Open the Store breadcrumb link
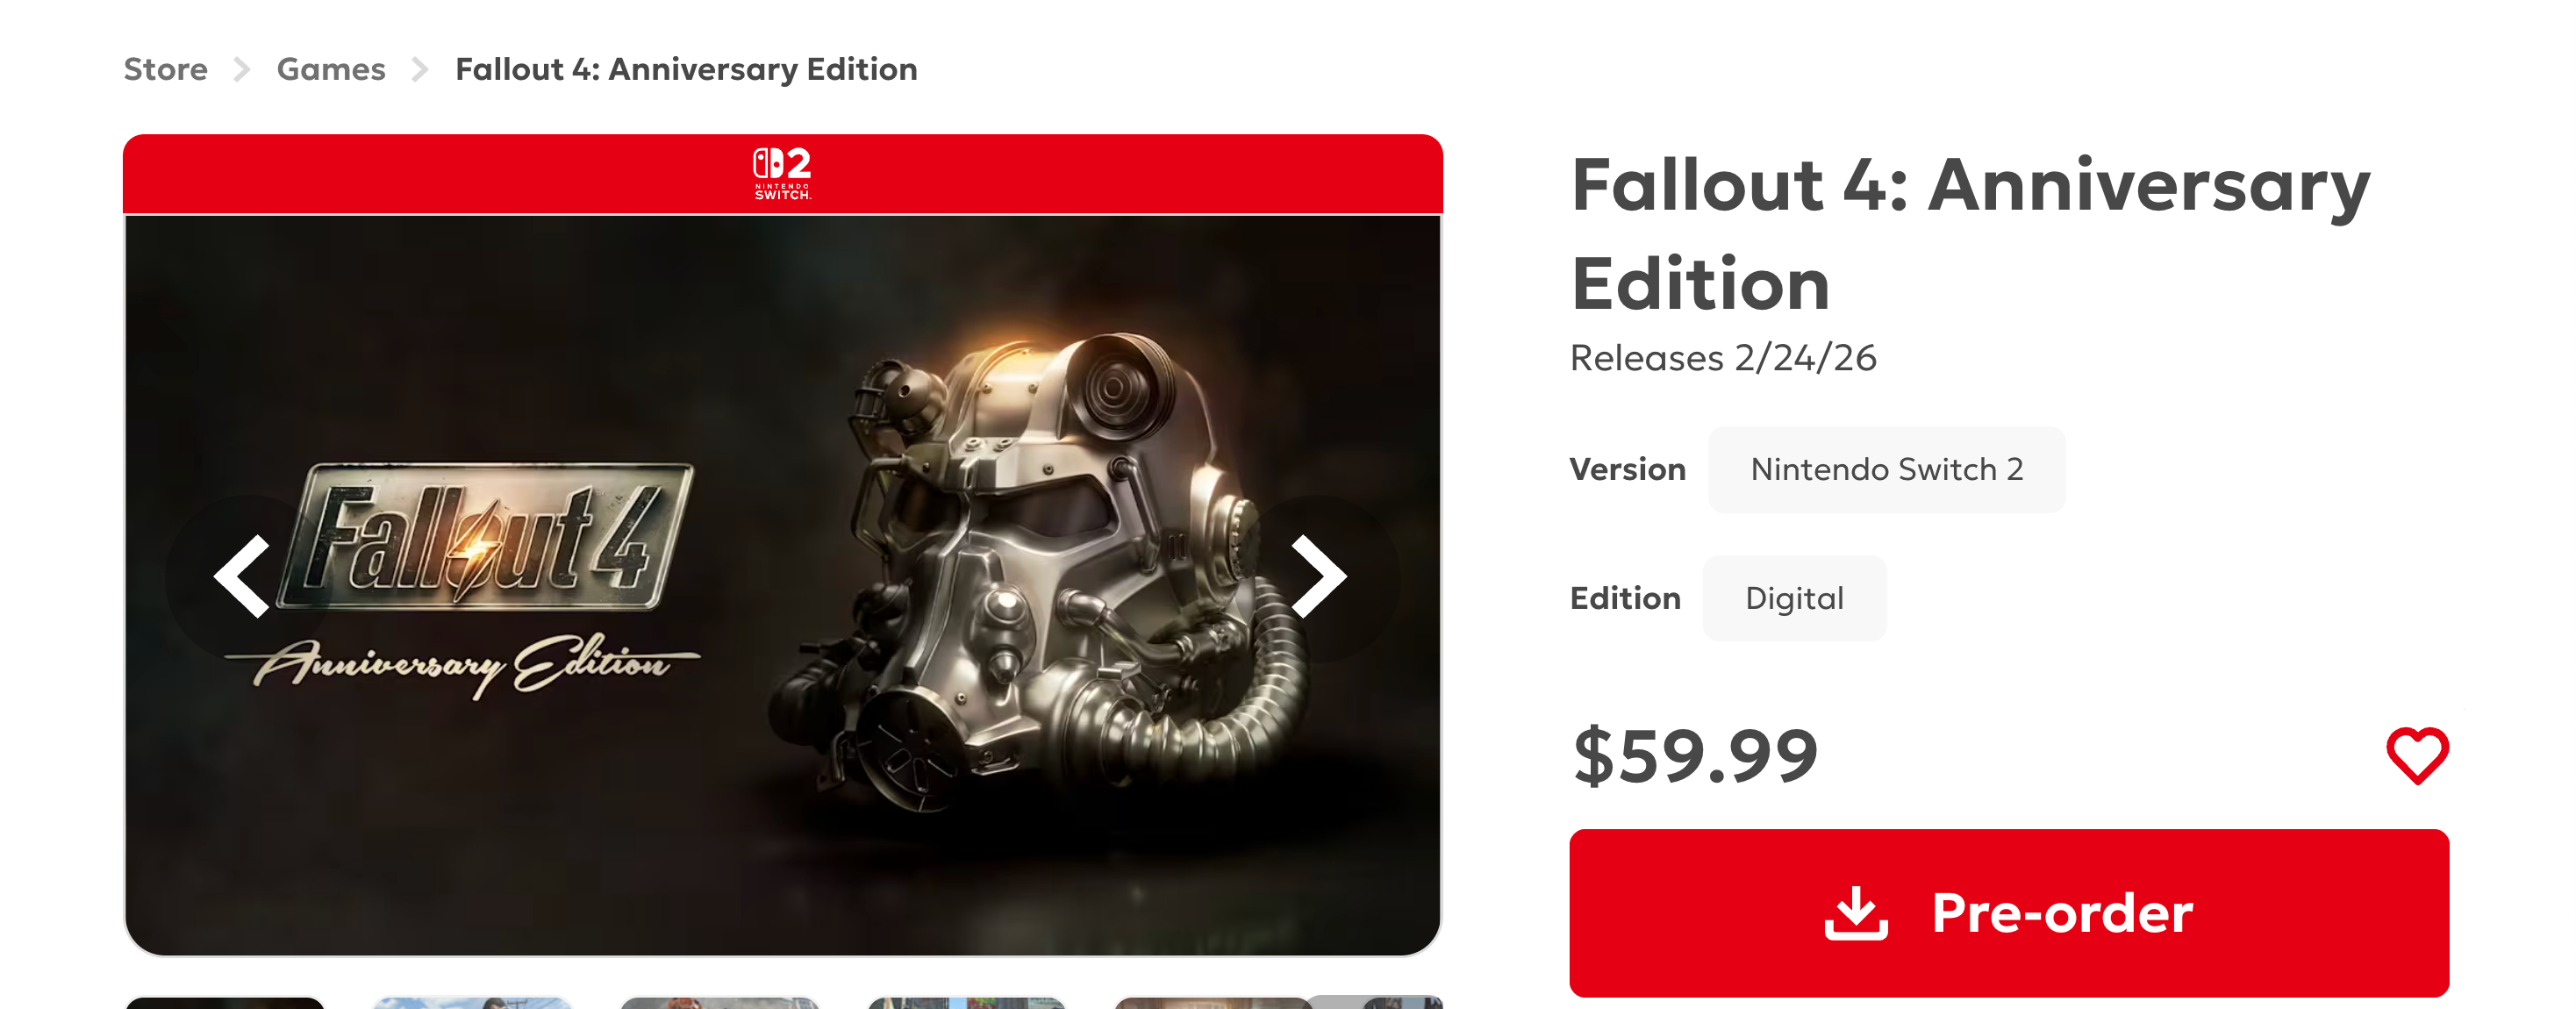 pyautogui.click(x=165, y=70)
